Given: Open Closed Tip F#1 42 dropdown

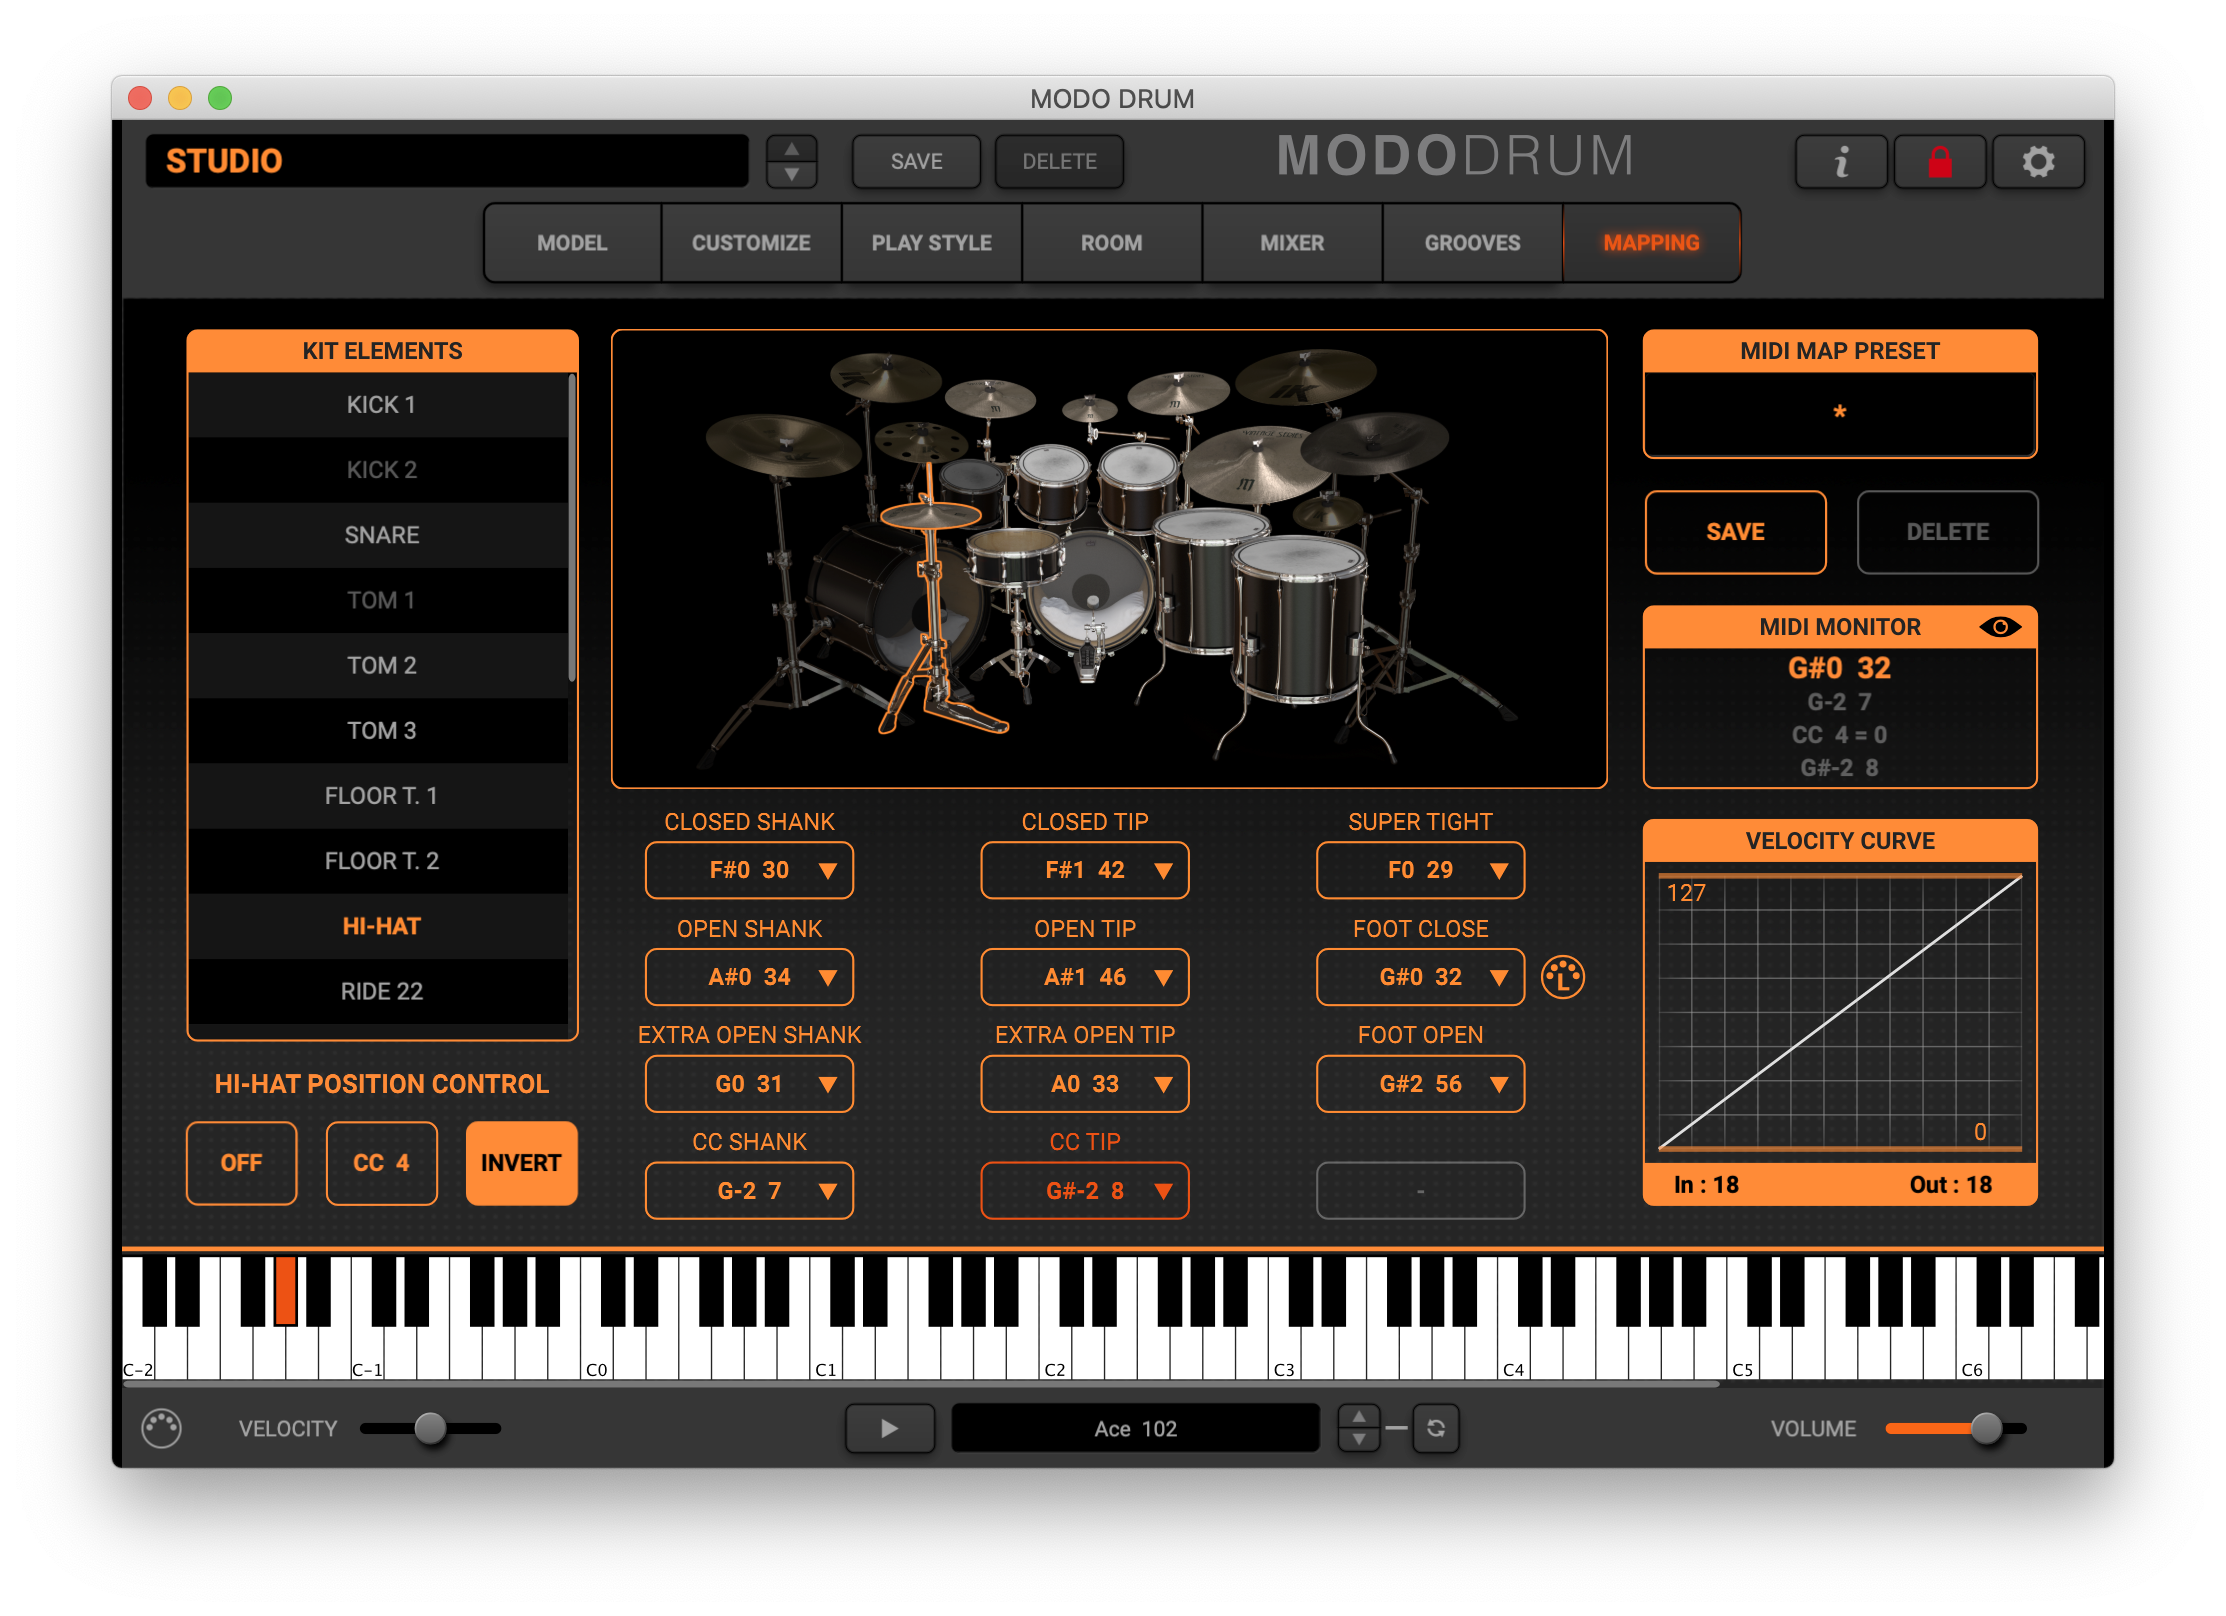Looking at the screenshot, I should [1085, 870].
